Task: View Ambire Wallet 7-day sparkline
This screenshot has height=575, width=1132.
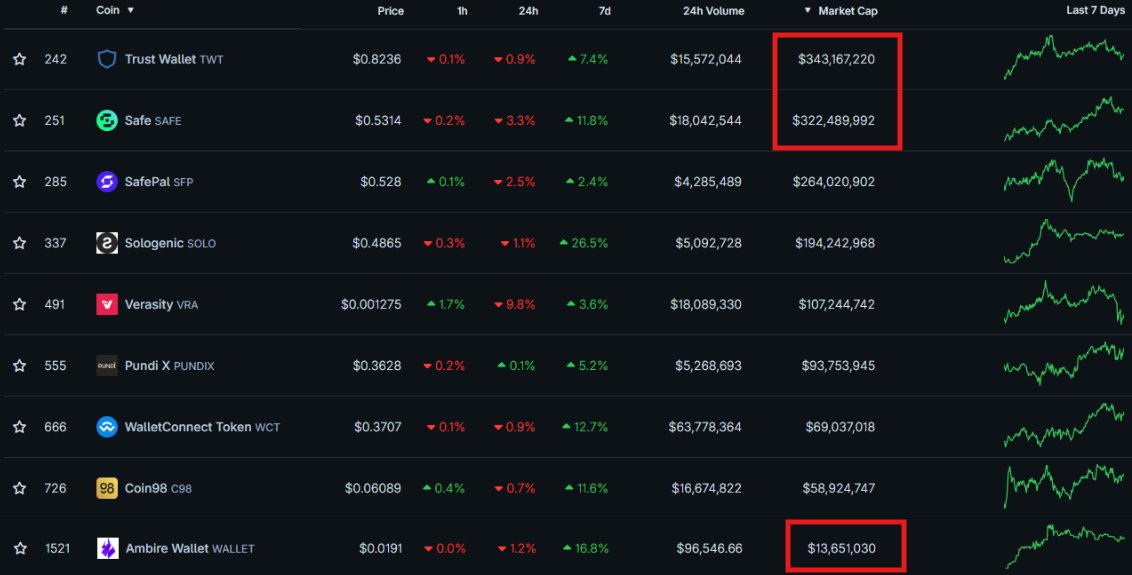Action: (1063, 546)
